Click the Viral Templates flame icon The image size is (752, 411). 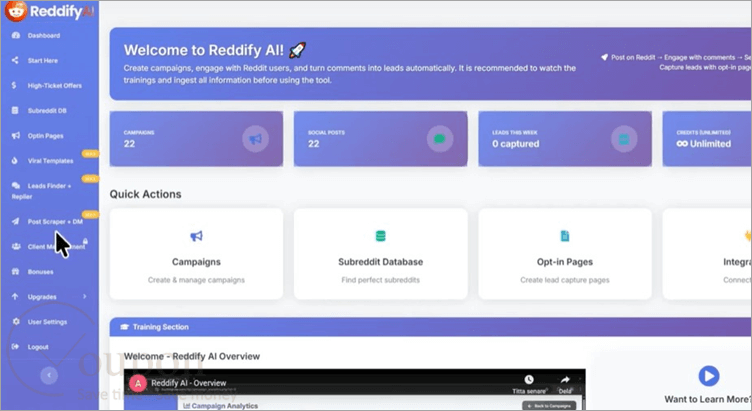click(x=14, y=161)
